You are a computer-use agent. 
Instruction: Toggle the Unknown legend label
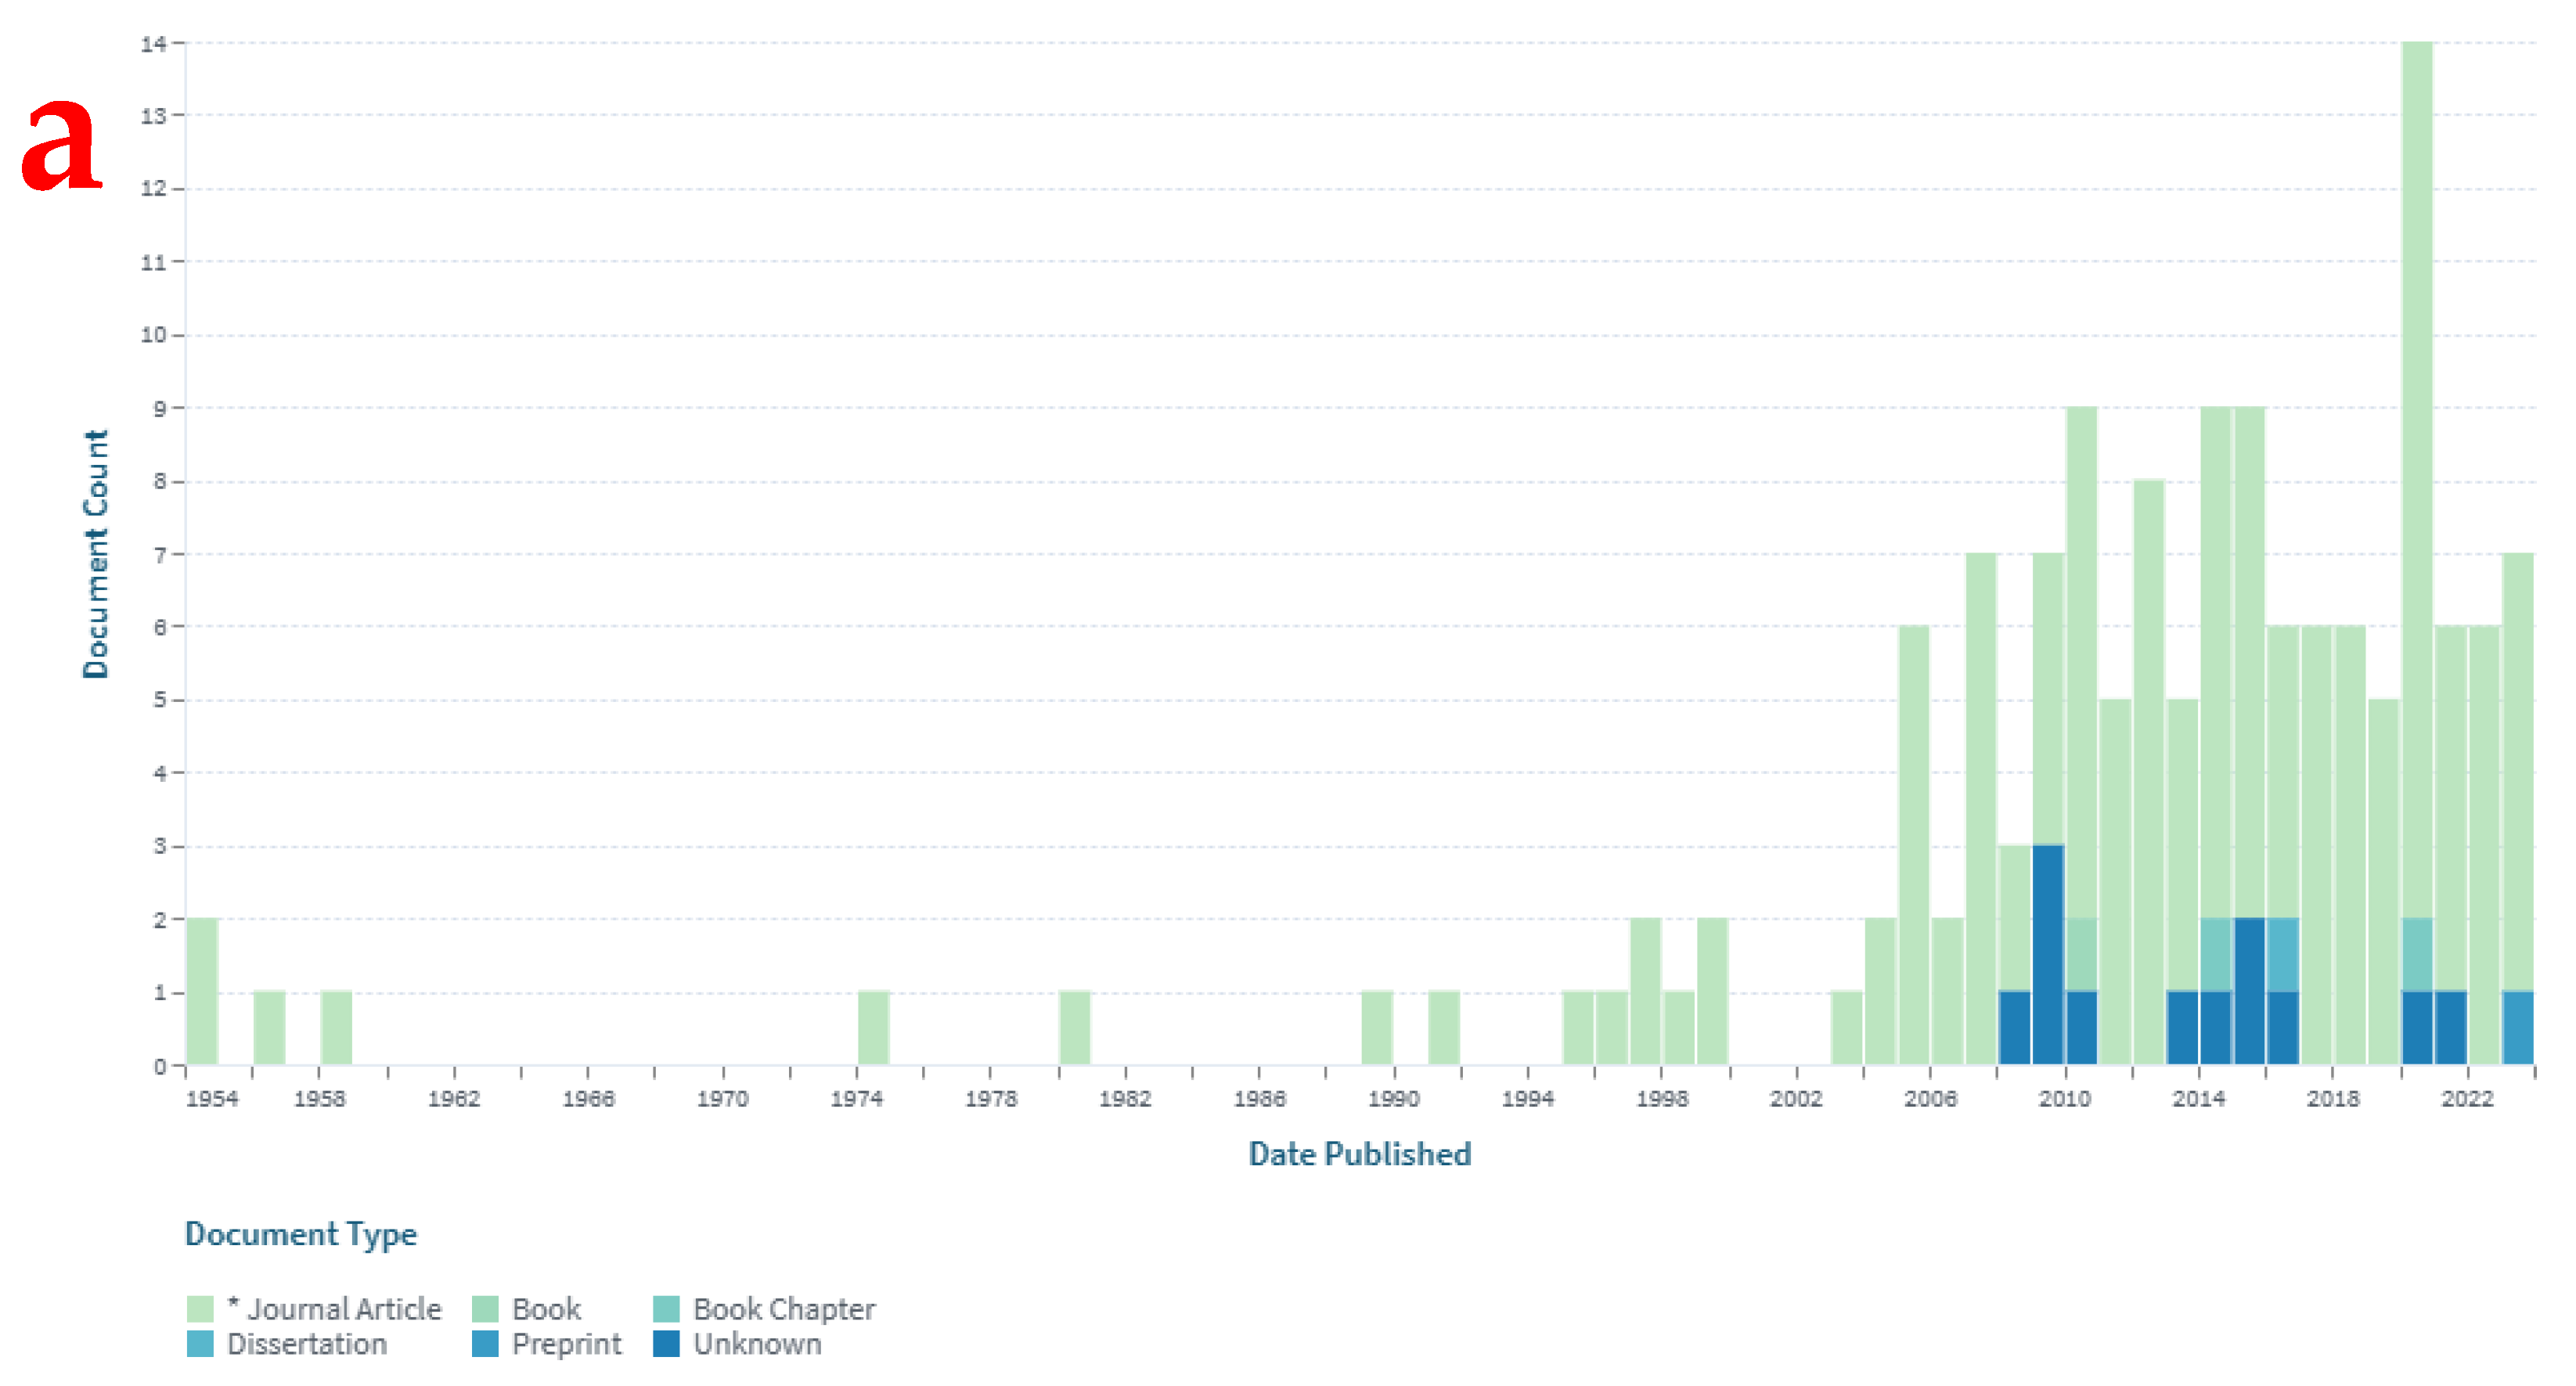point(757,1343)
